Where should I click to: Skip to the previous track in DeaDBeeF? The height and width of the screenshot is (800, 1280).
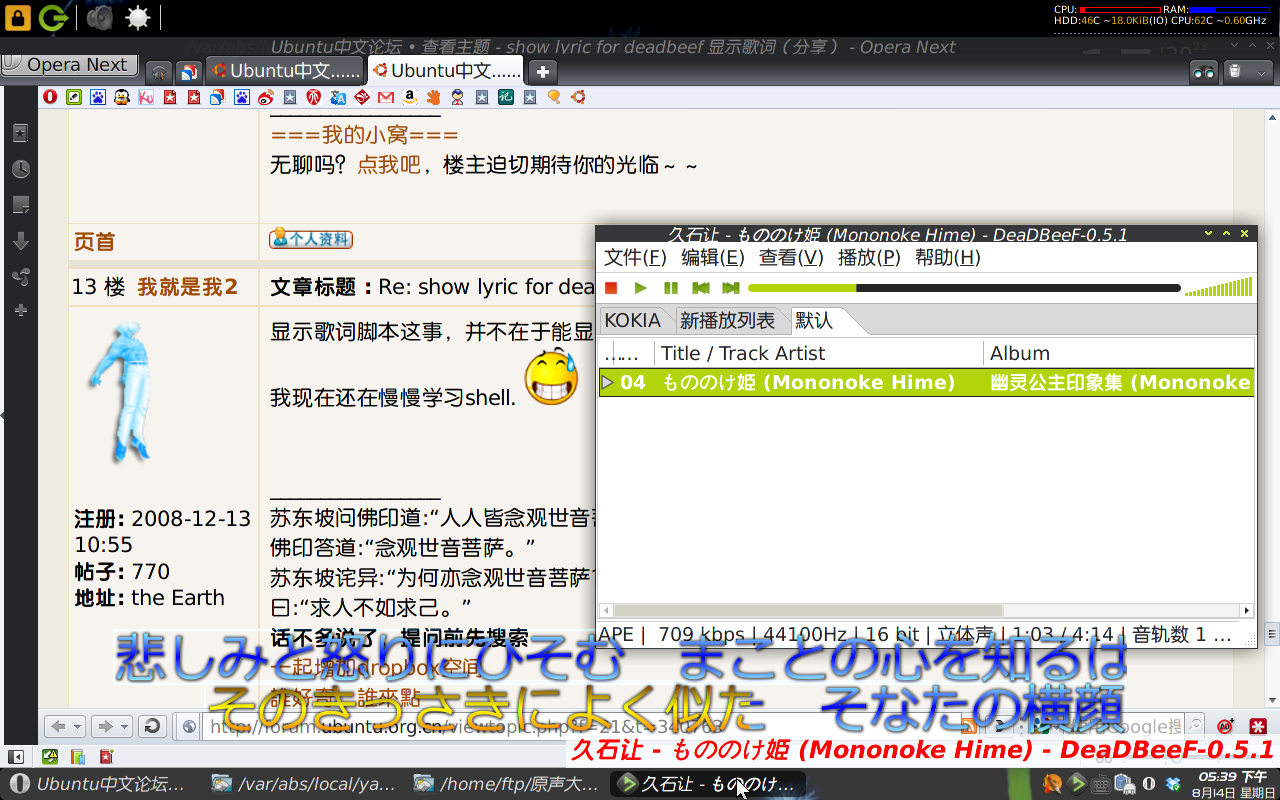(701, 288)
